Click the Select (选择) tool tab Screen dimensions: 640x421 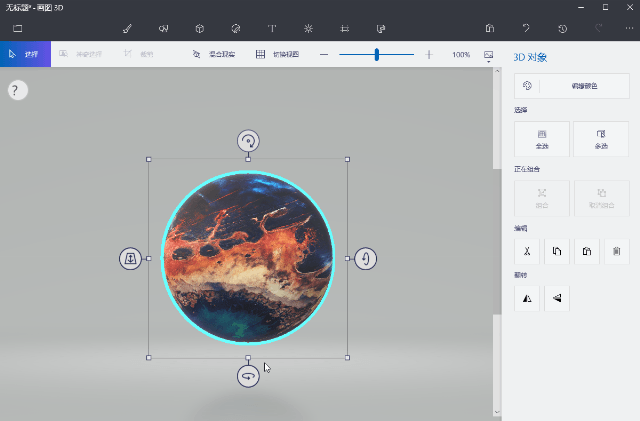[x=25, y=54]
